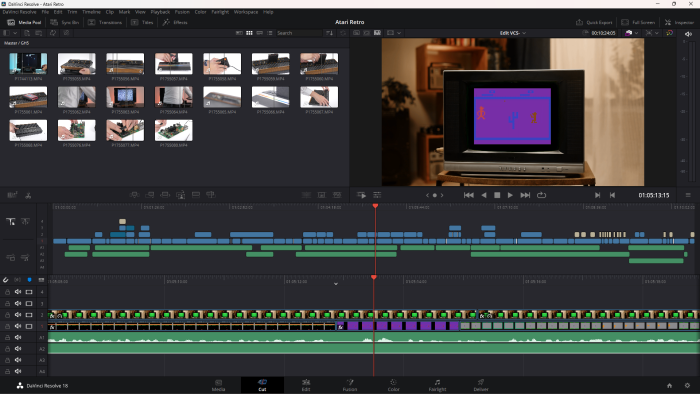The width and height of the screenshot is (700, 394).
Task: Click the Place on Top icon
Action: coord(196,195)
